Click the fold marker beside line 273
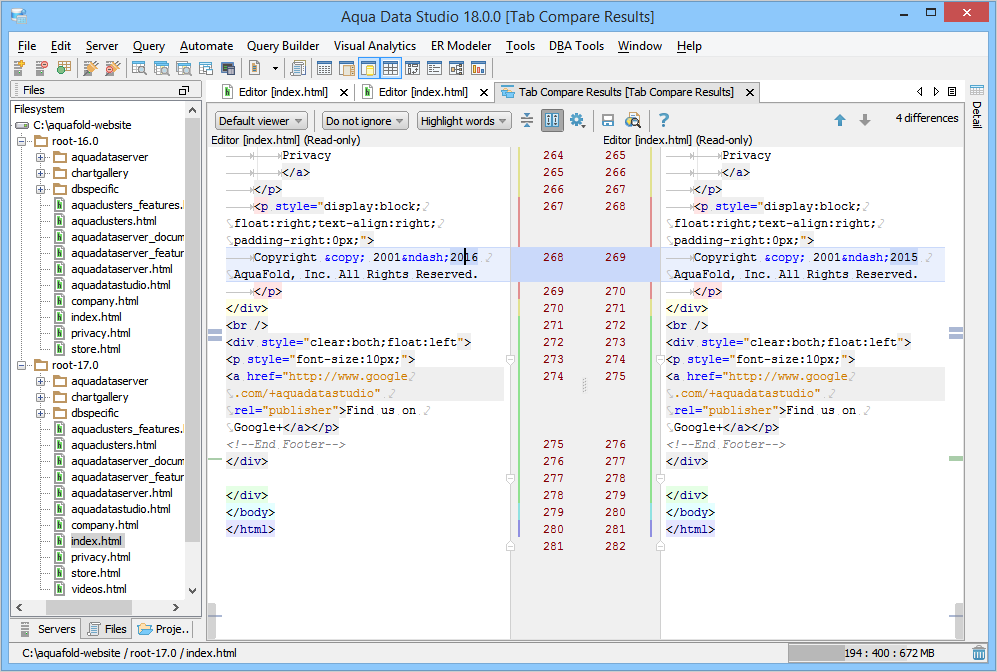Viewport: 997px width, 672px height. click(x=510, y=360)
